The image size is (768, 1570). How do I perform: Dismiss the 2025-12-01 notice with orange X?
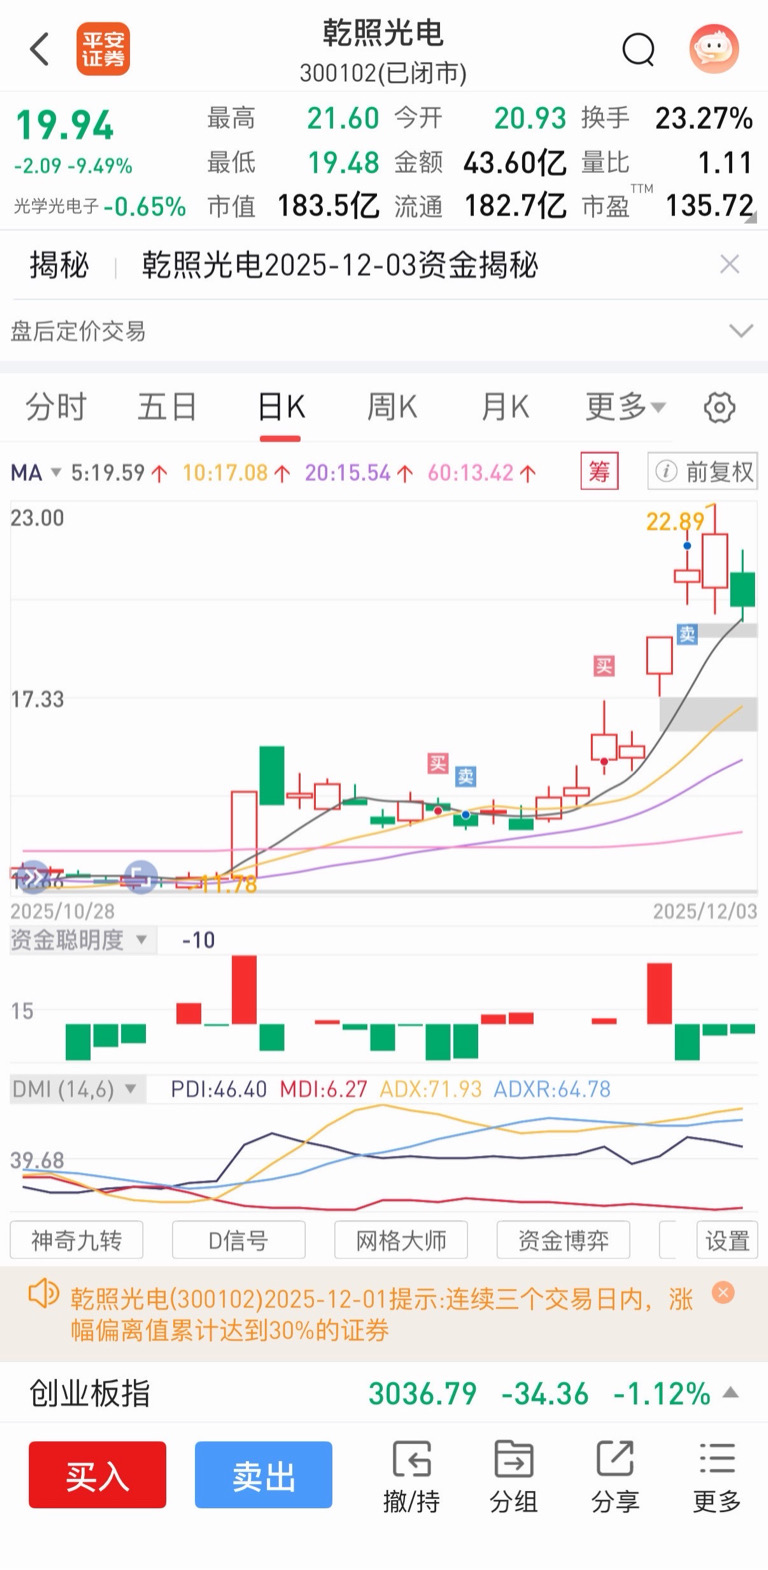(723, 1292)
